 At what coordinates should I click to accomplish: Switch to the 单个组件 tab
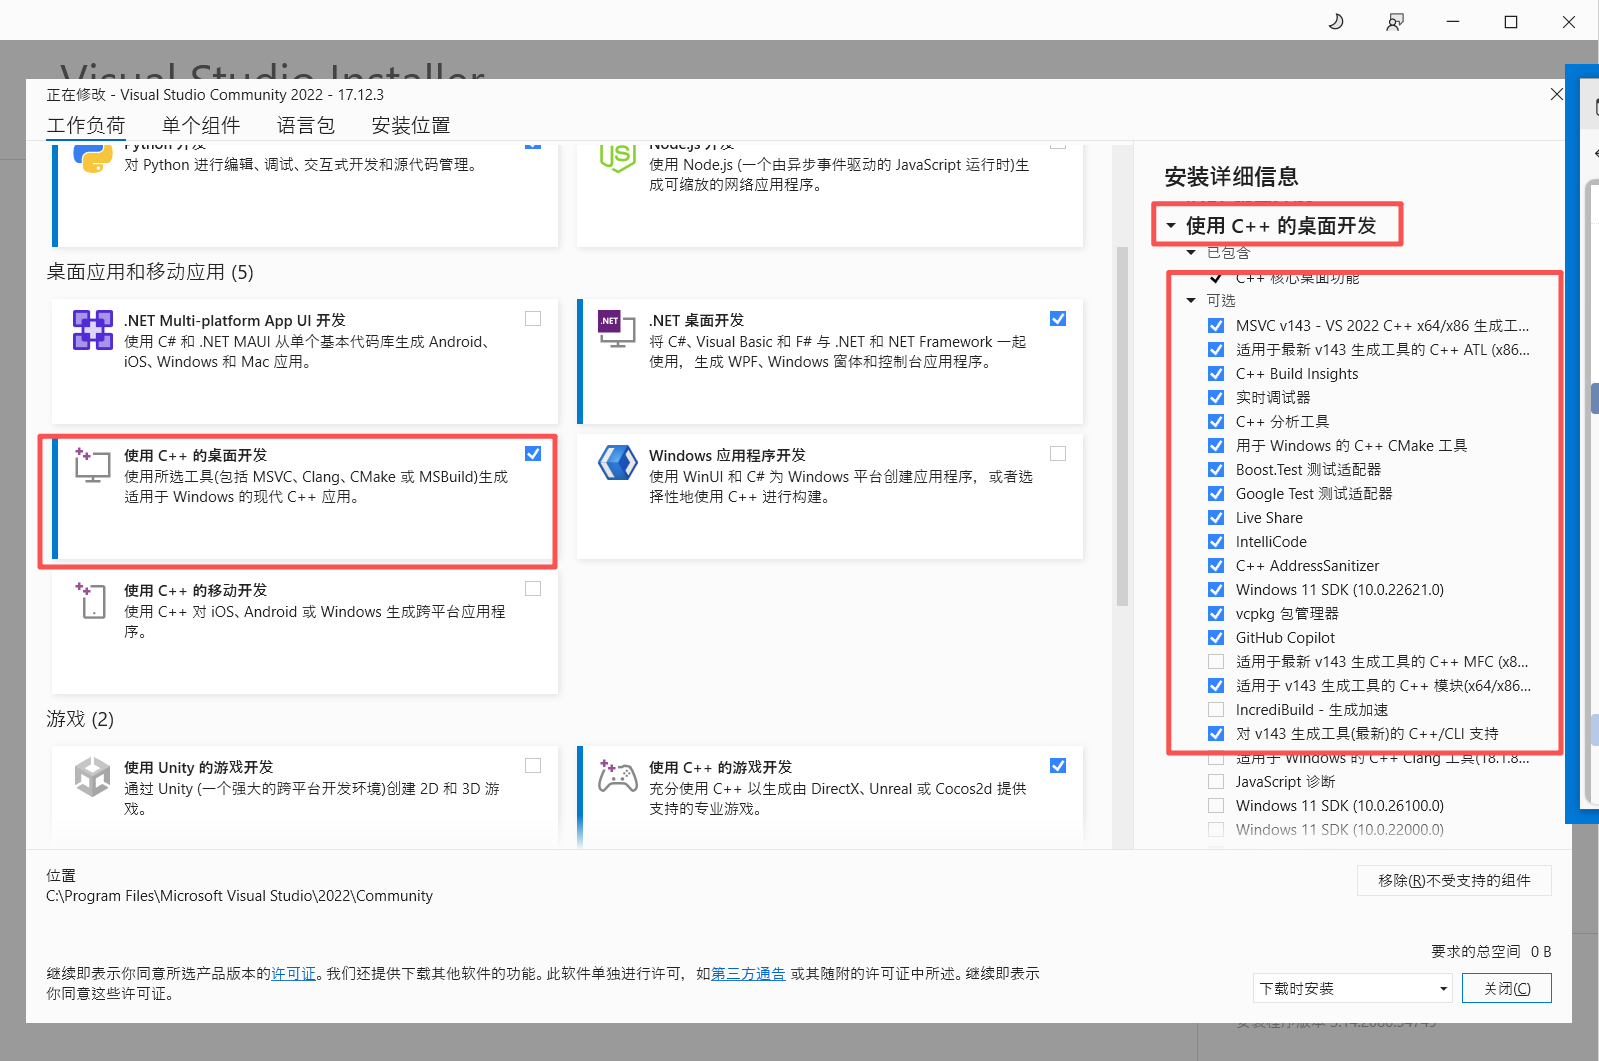(201, 126)
